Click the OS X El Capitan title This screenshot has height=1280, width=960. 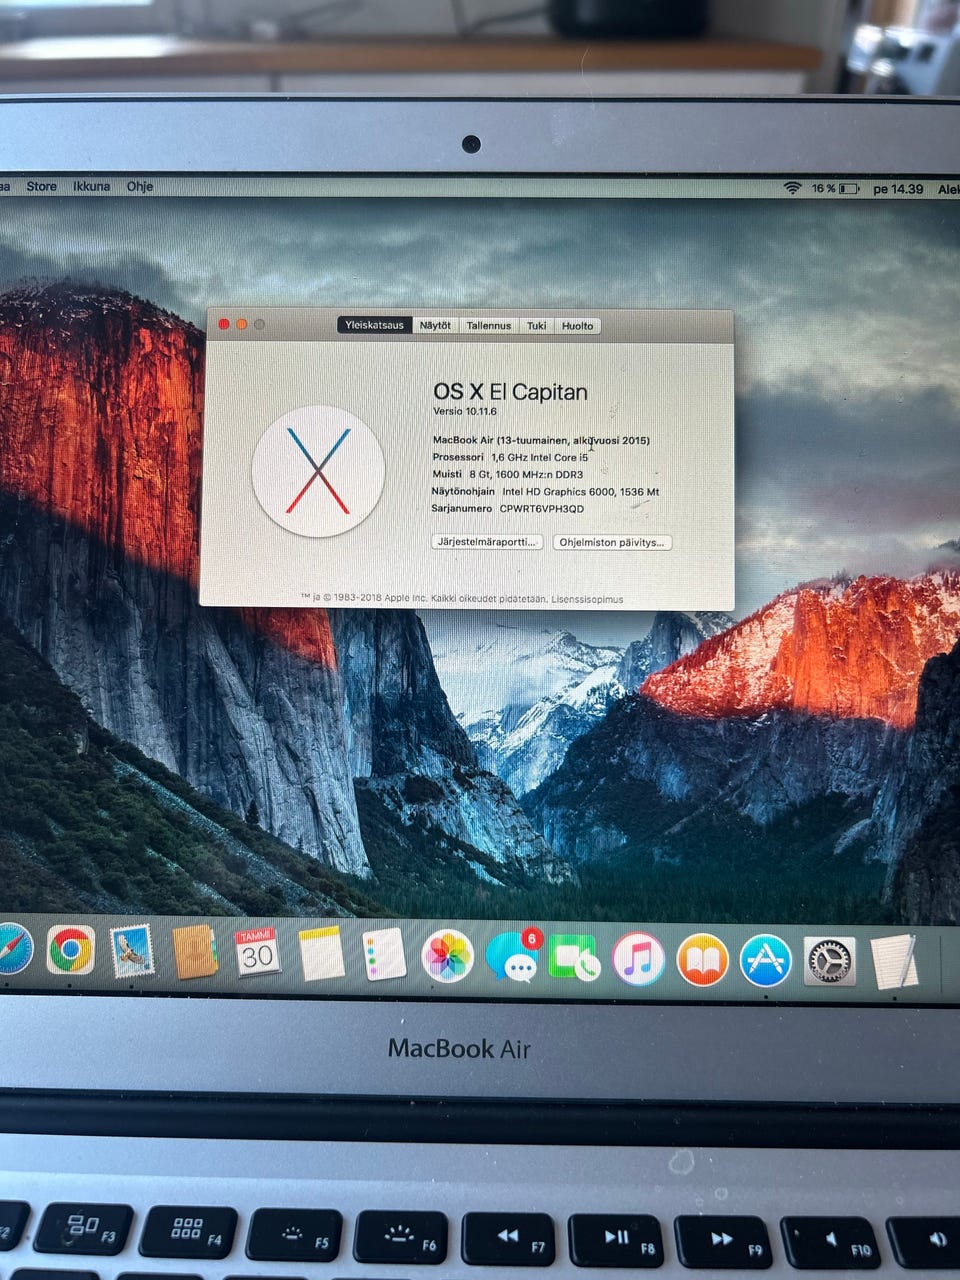point(510,392)
